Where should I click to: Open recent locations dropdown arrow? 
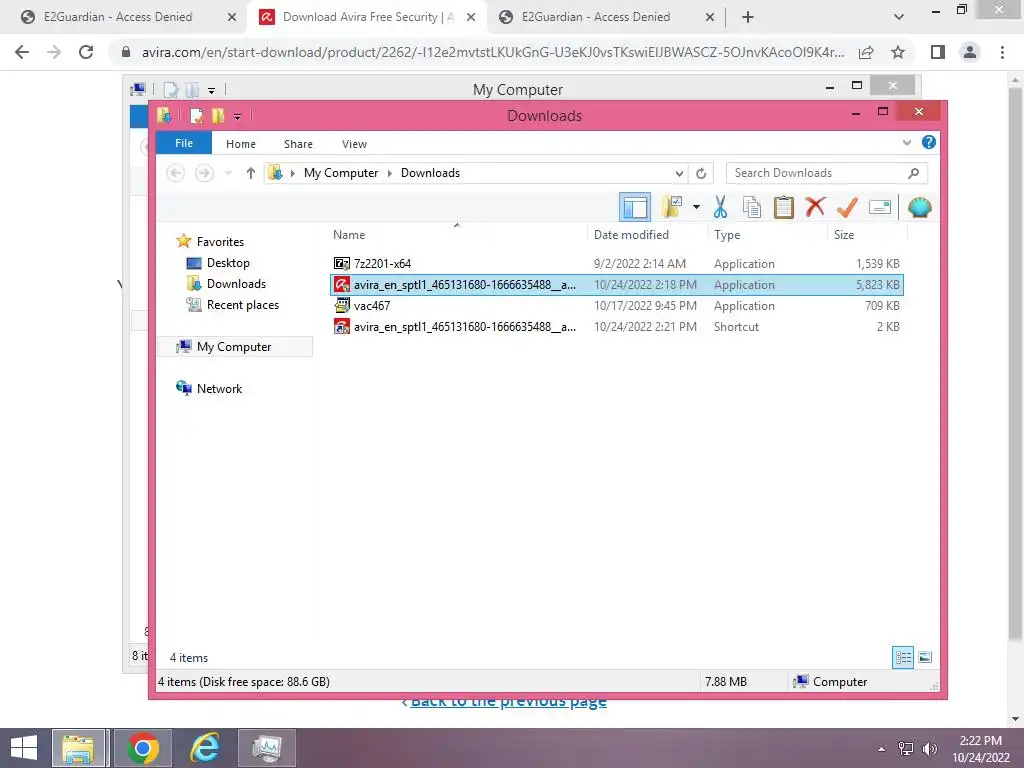228,173
